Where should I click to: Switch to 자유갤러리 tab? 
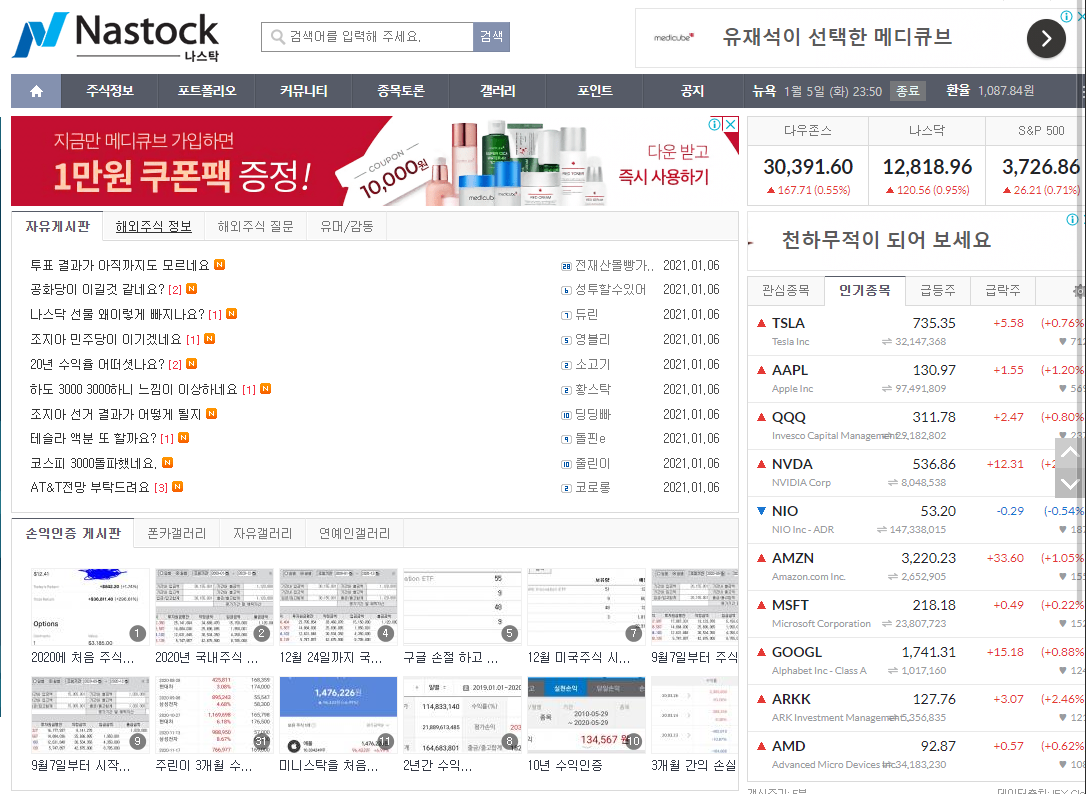[x=262, y=533]
